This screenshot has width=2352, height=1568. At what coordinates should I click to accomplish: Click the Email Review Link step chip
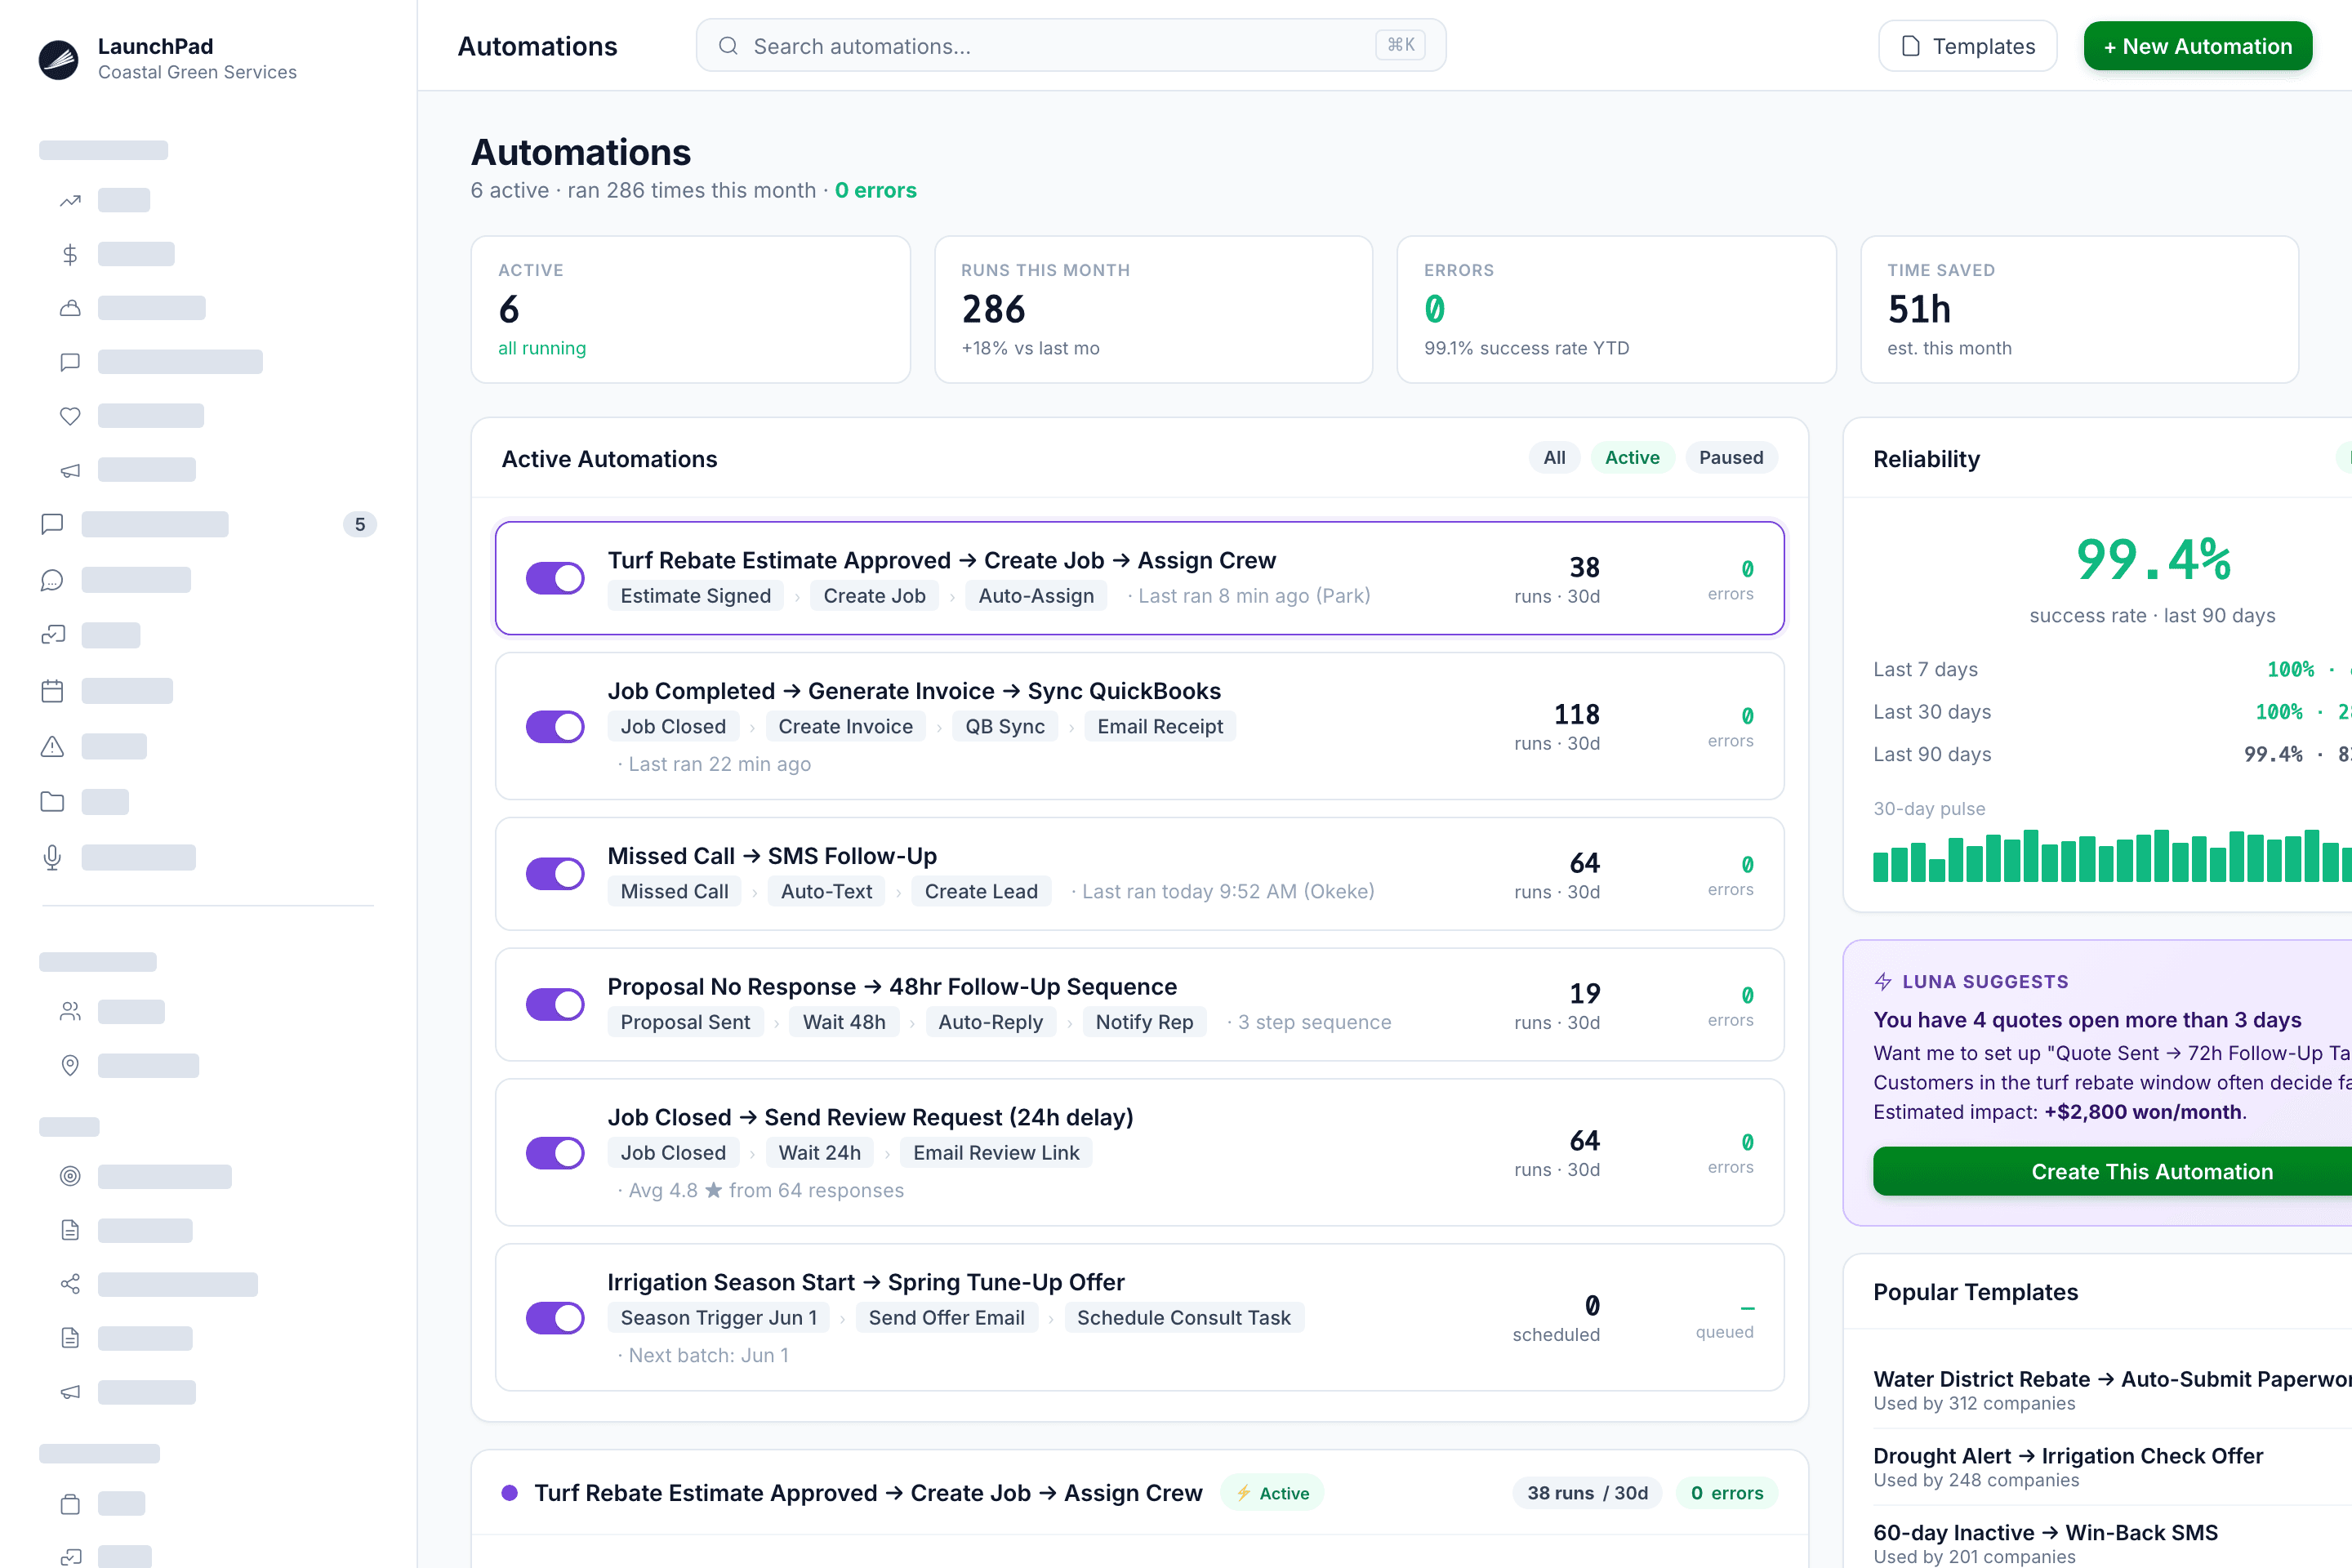click(996, 1153)
